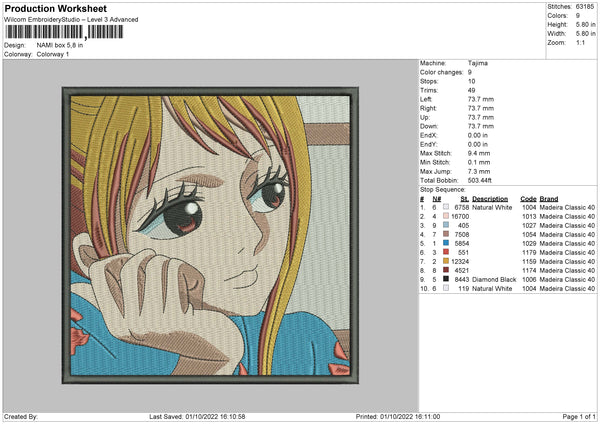Click the 'Last Saved' timestamp in footer

197,416
